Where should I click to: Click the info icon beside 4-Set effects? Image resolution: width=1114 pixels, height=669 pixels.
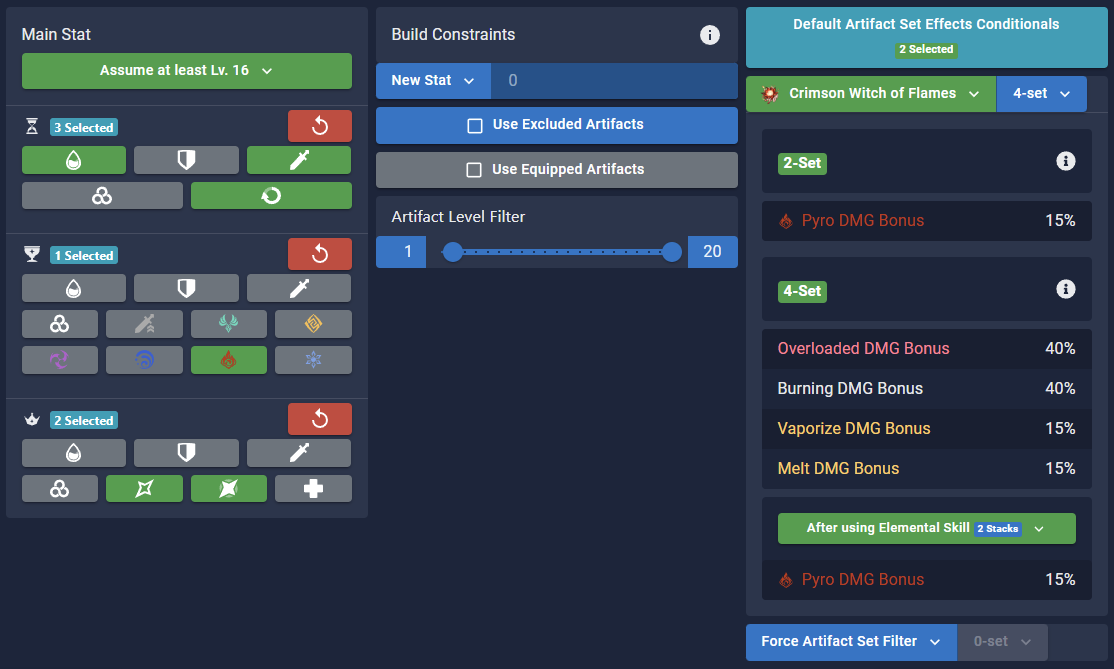pos(1065,289)
